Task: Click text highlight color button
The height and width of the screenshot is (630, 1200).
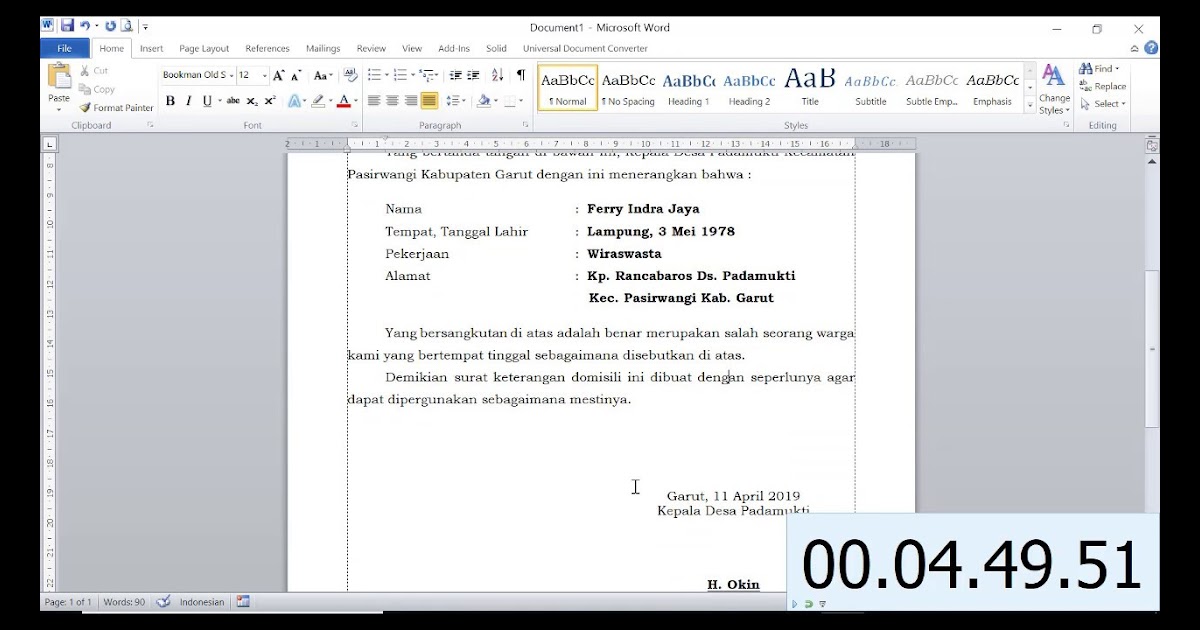Action: point(317,101)
